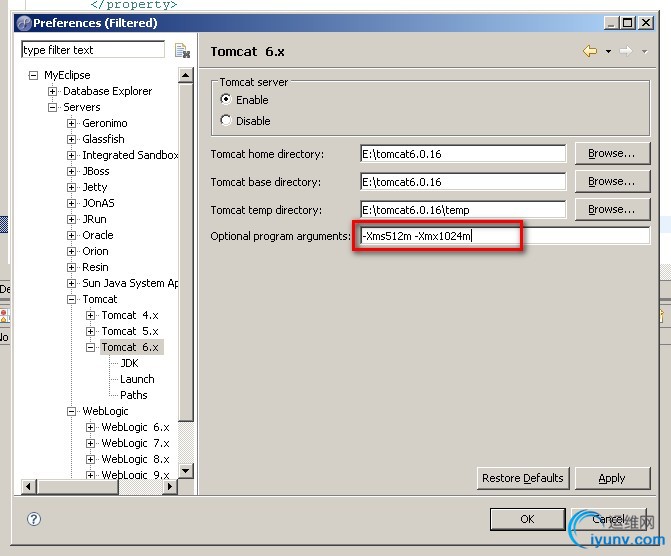Browse for Tomcat temp directory

(612, 209)
